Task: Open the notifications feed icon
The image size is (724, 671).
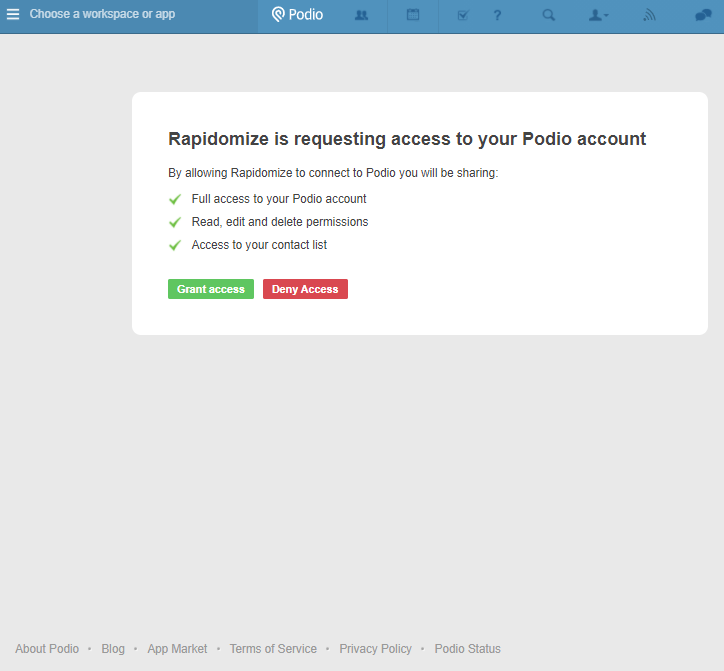Action: (649, 15)
